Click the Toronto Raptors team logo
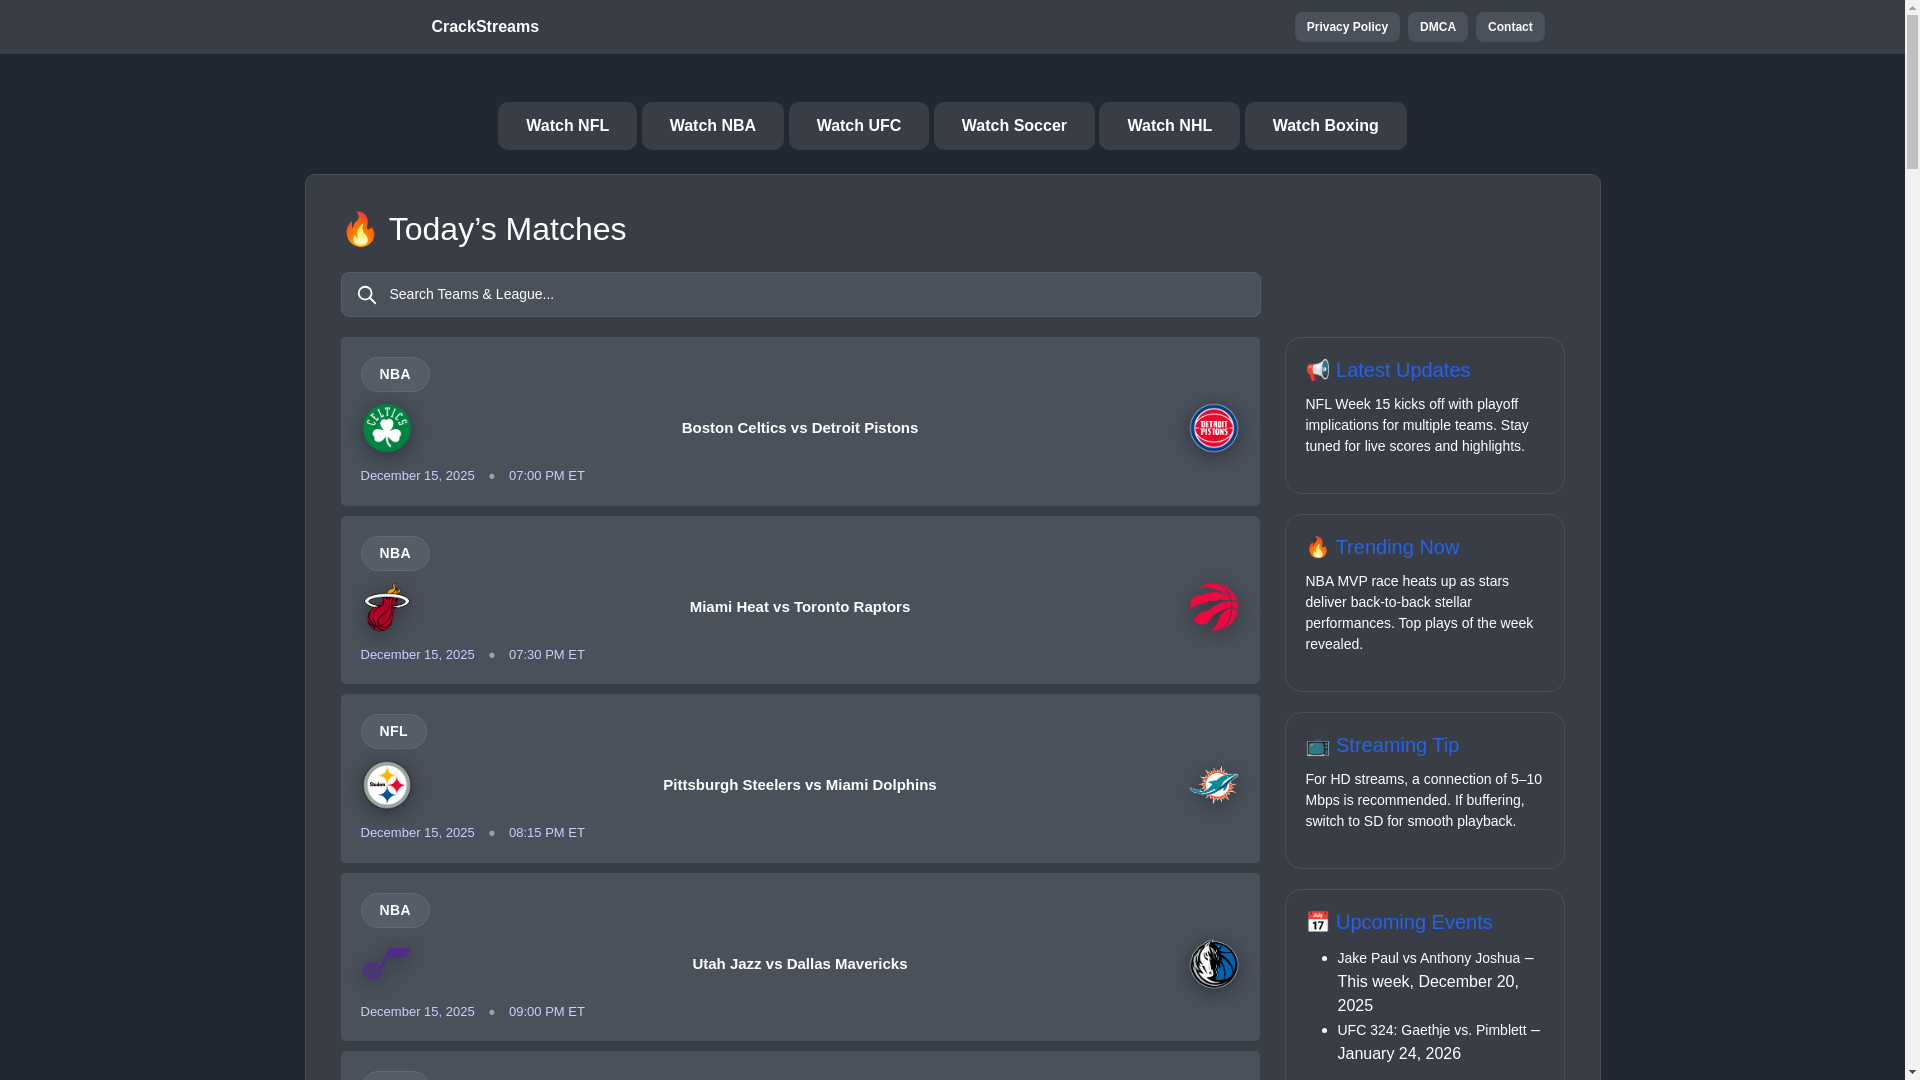 pos(1213,607)
